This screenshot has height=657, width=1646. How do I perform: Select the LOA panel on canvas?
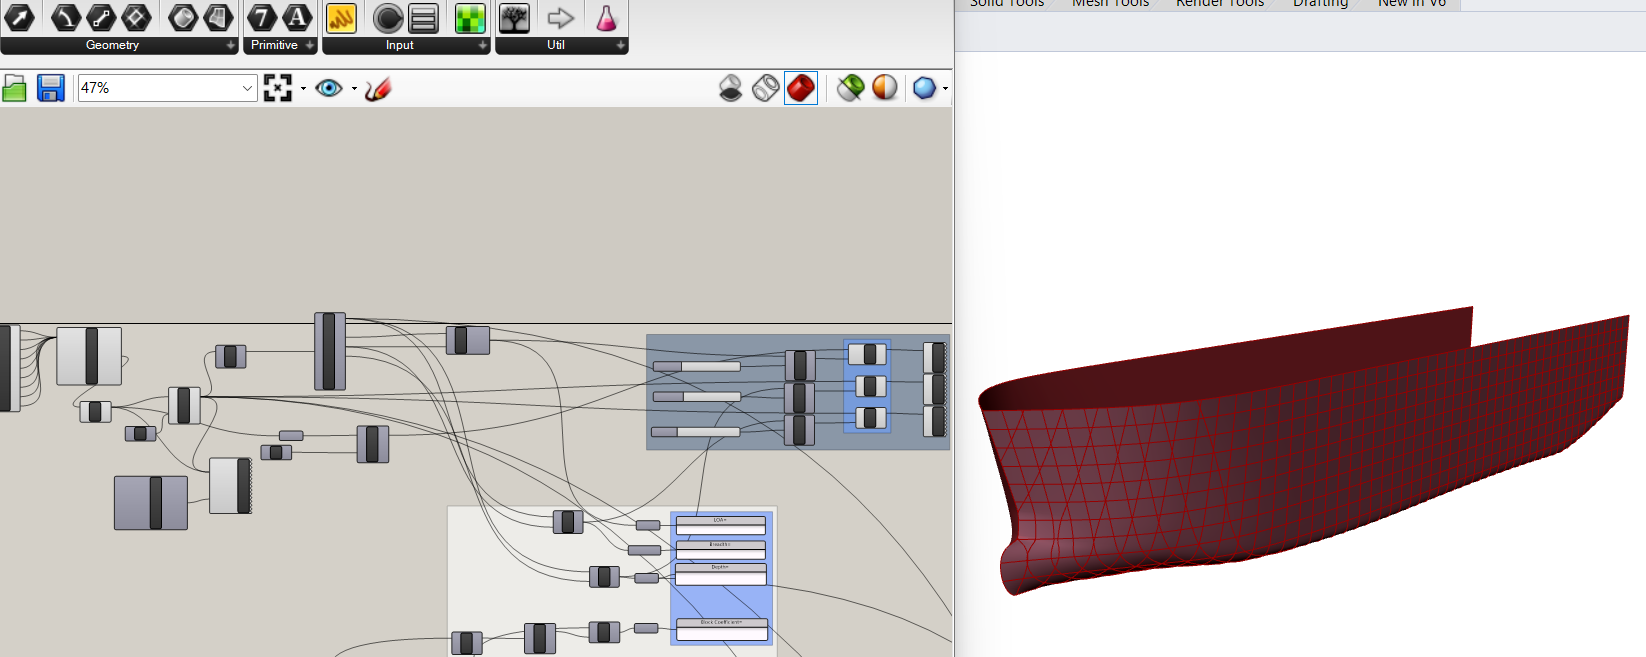click(x=720, y=525)
